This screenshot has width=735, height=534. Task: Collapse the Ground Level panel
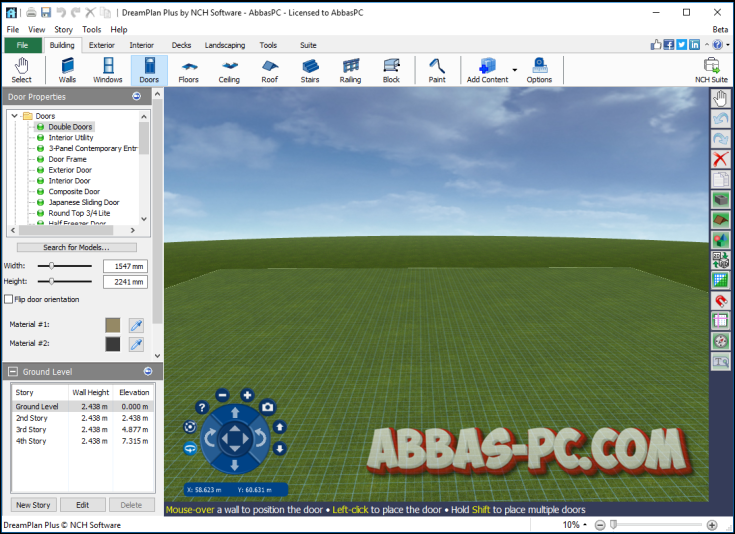point(147,371)
